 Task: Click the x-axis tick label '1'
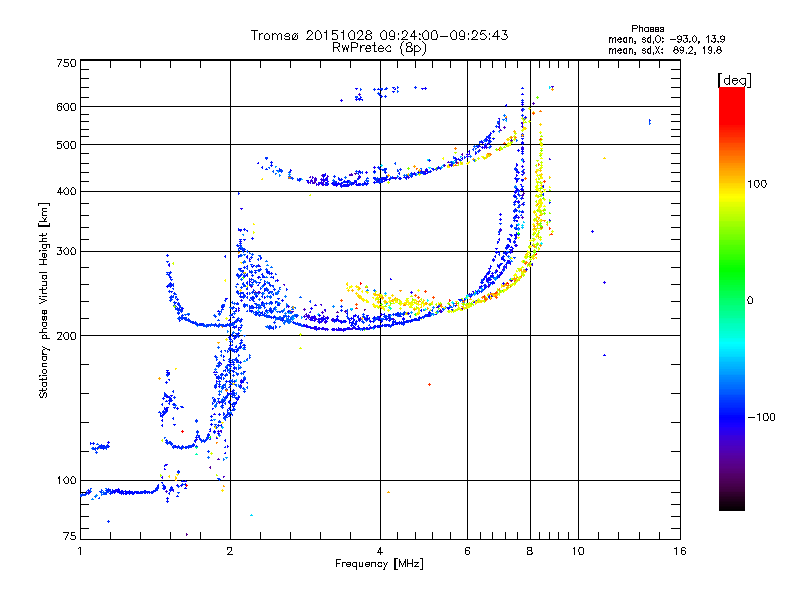pos(80,551)
